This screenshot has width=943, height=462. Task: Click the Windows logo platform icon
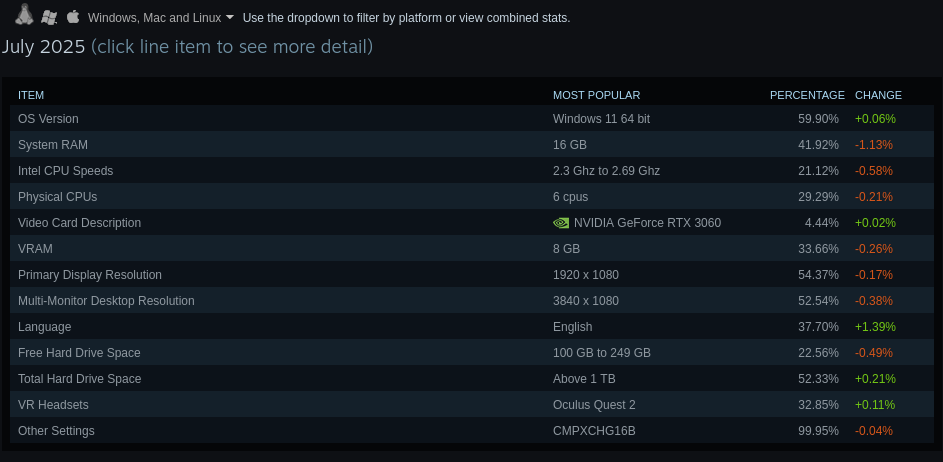coord(49,17)
